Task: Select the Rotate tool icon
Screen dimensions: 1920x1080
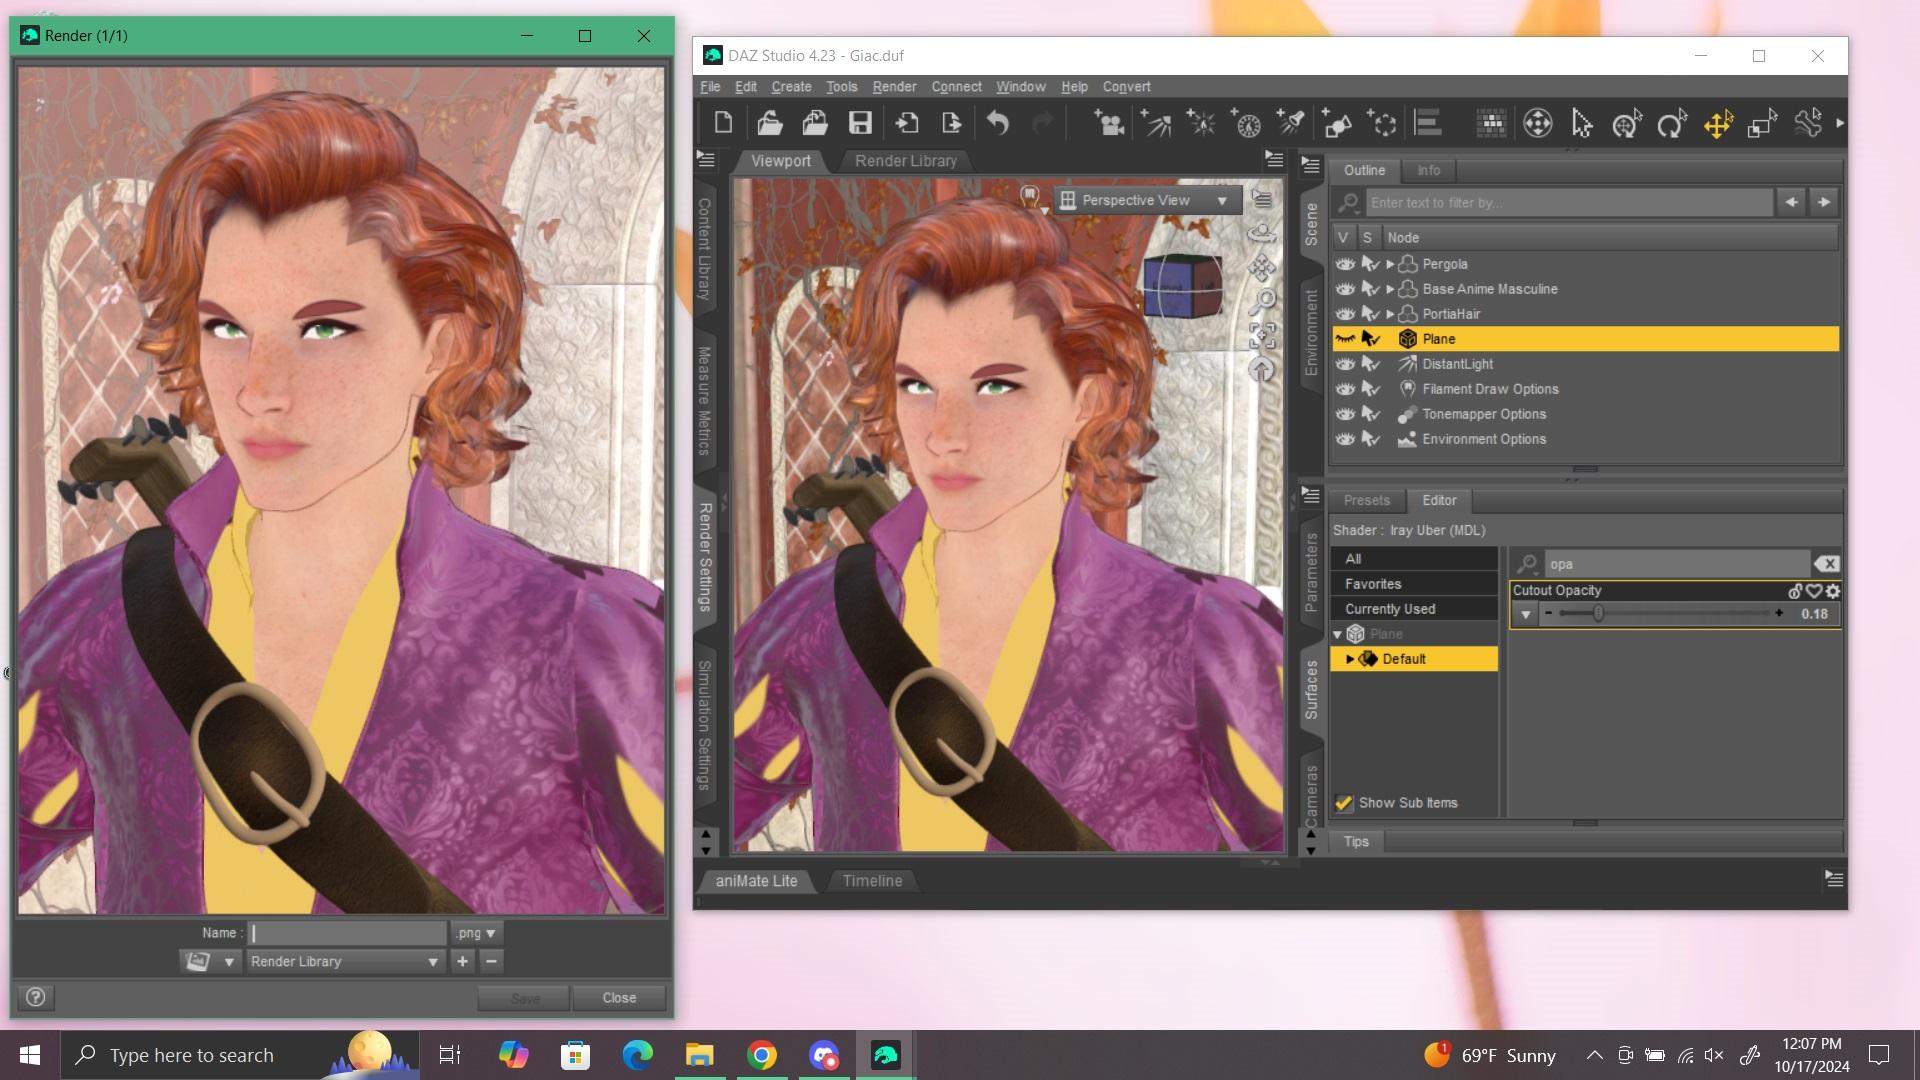Action: pos(1671,124)
